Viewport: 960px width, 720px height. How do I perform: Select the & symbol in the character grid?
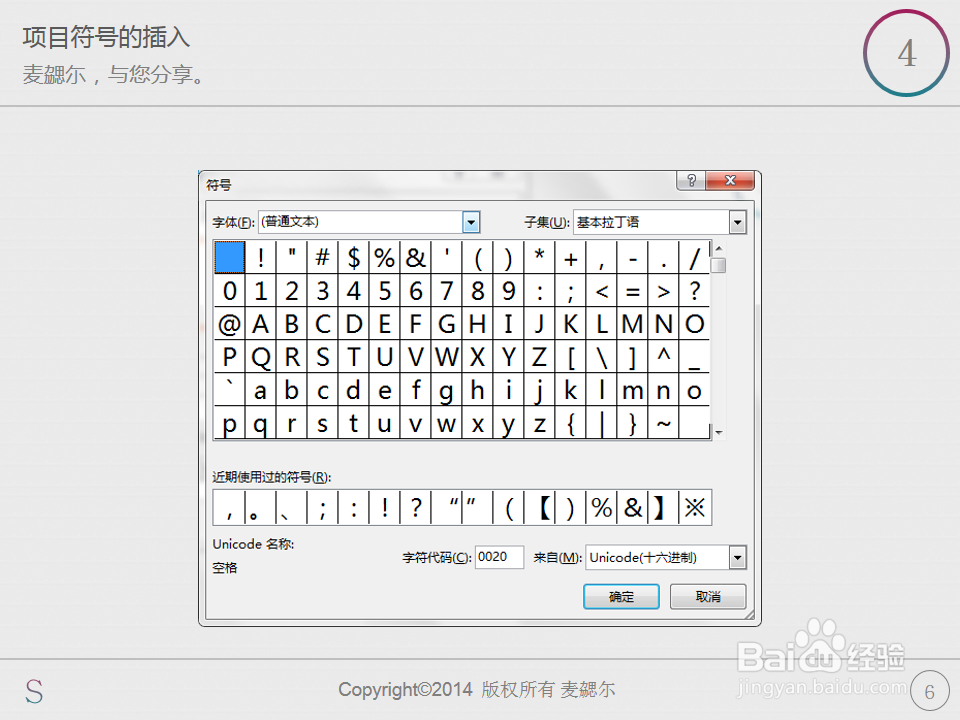pos(415,257)
